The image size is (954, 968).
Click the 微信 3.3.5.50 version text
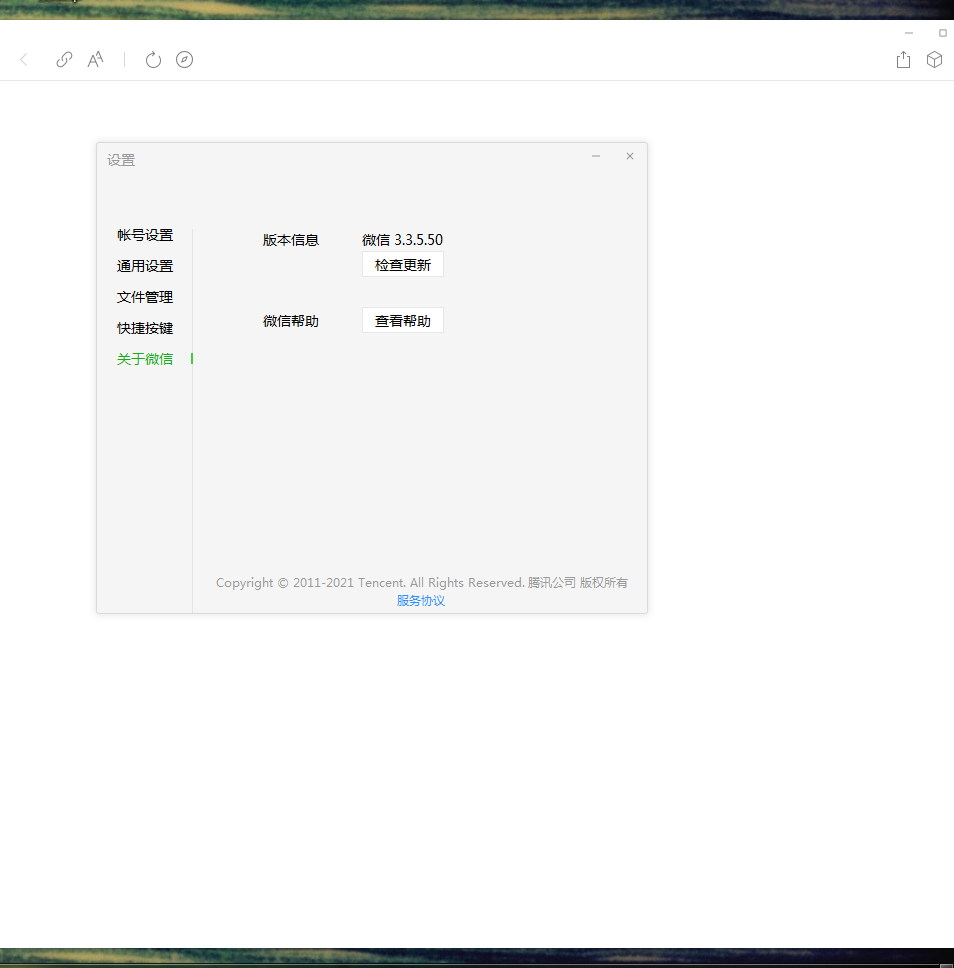coord(403,240)
